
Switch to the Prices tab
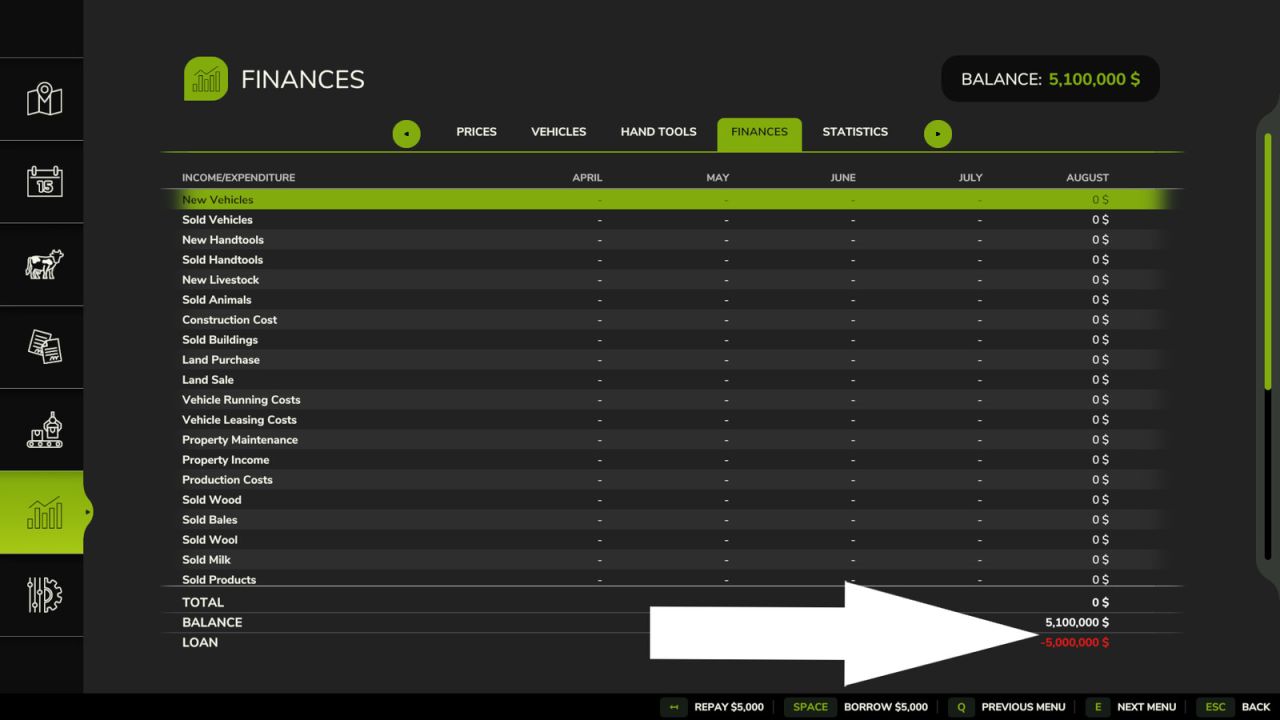pyautogui.click(x=476, y=132)
